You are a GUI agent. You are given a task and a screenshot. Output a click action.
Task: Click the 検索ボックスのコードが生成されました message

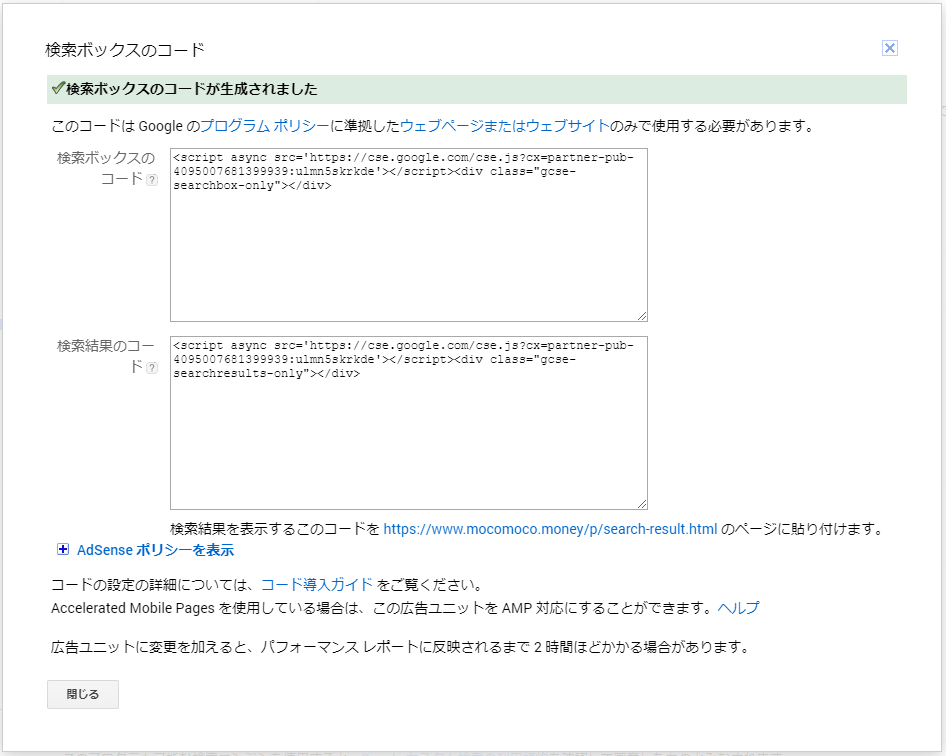coord(191,89)
